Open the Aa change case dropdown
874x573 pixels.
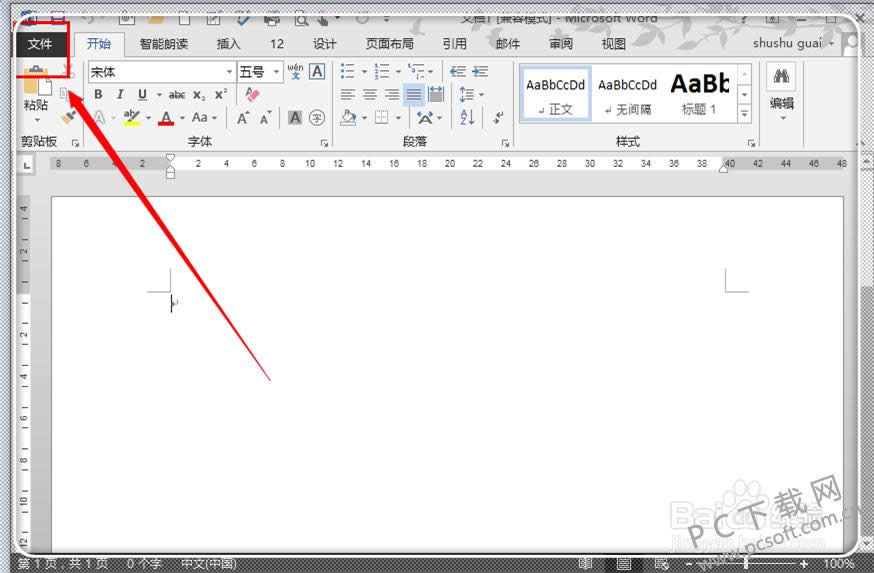pyautogui.click(x=204, y=118)
